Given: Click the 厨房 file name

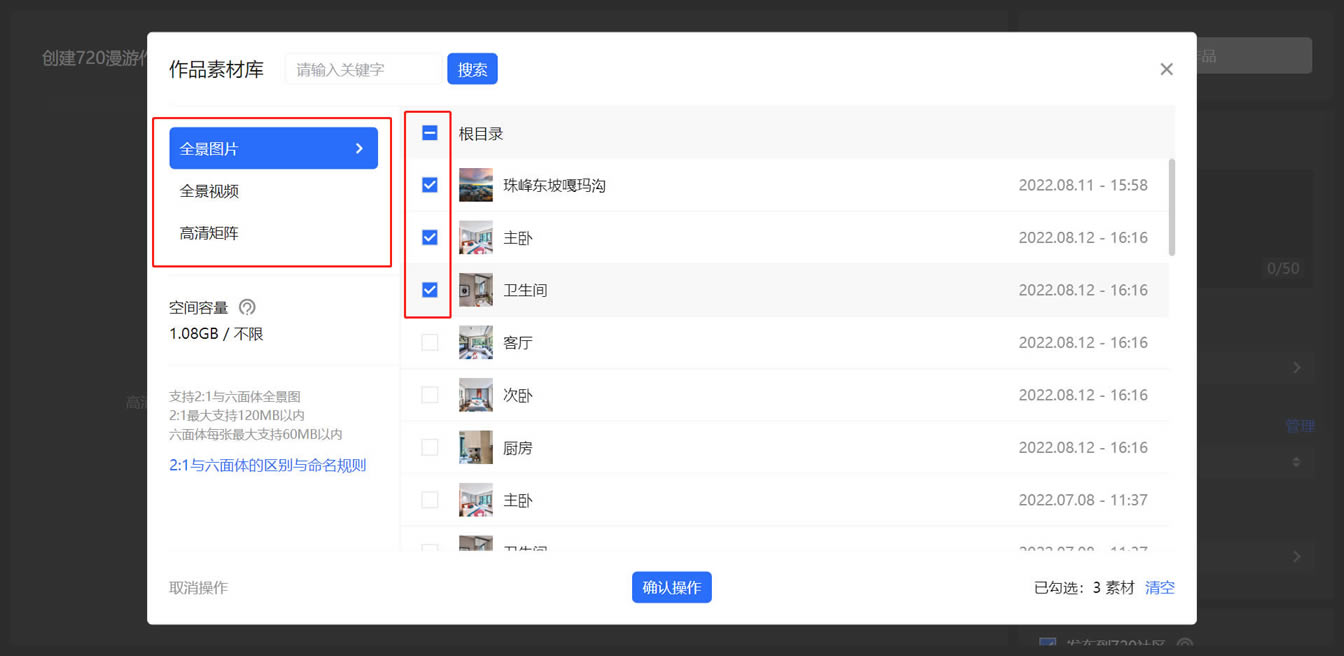Looking at the screenshot, I should (518, 447).
